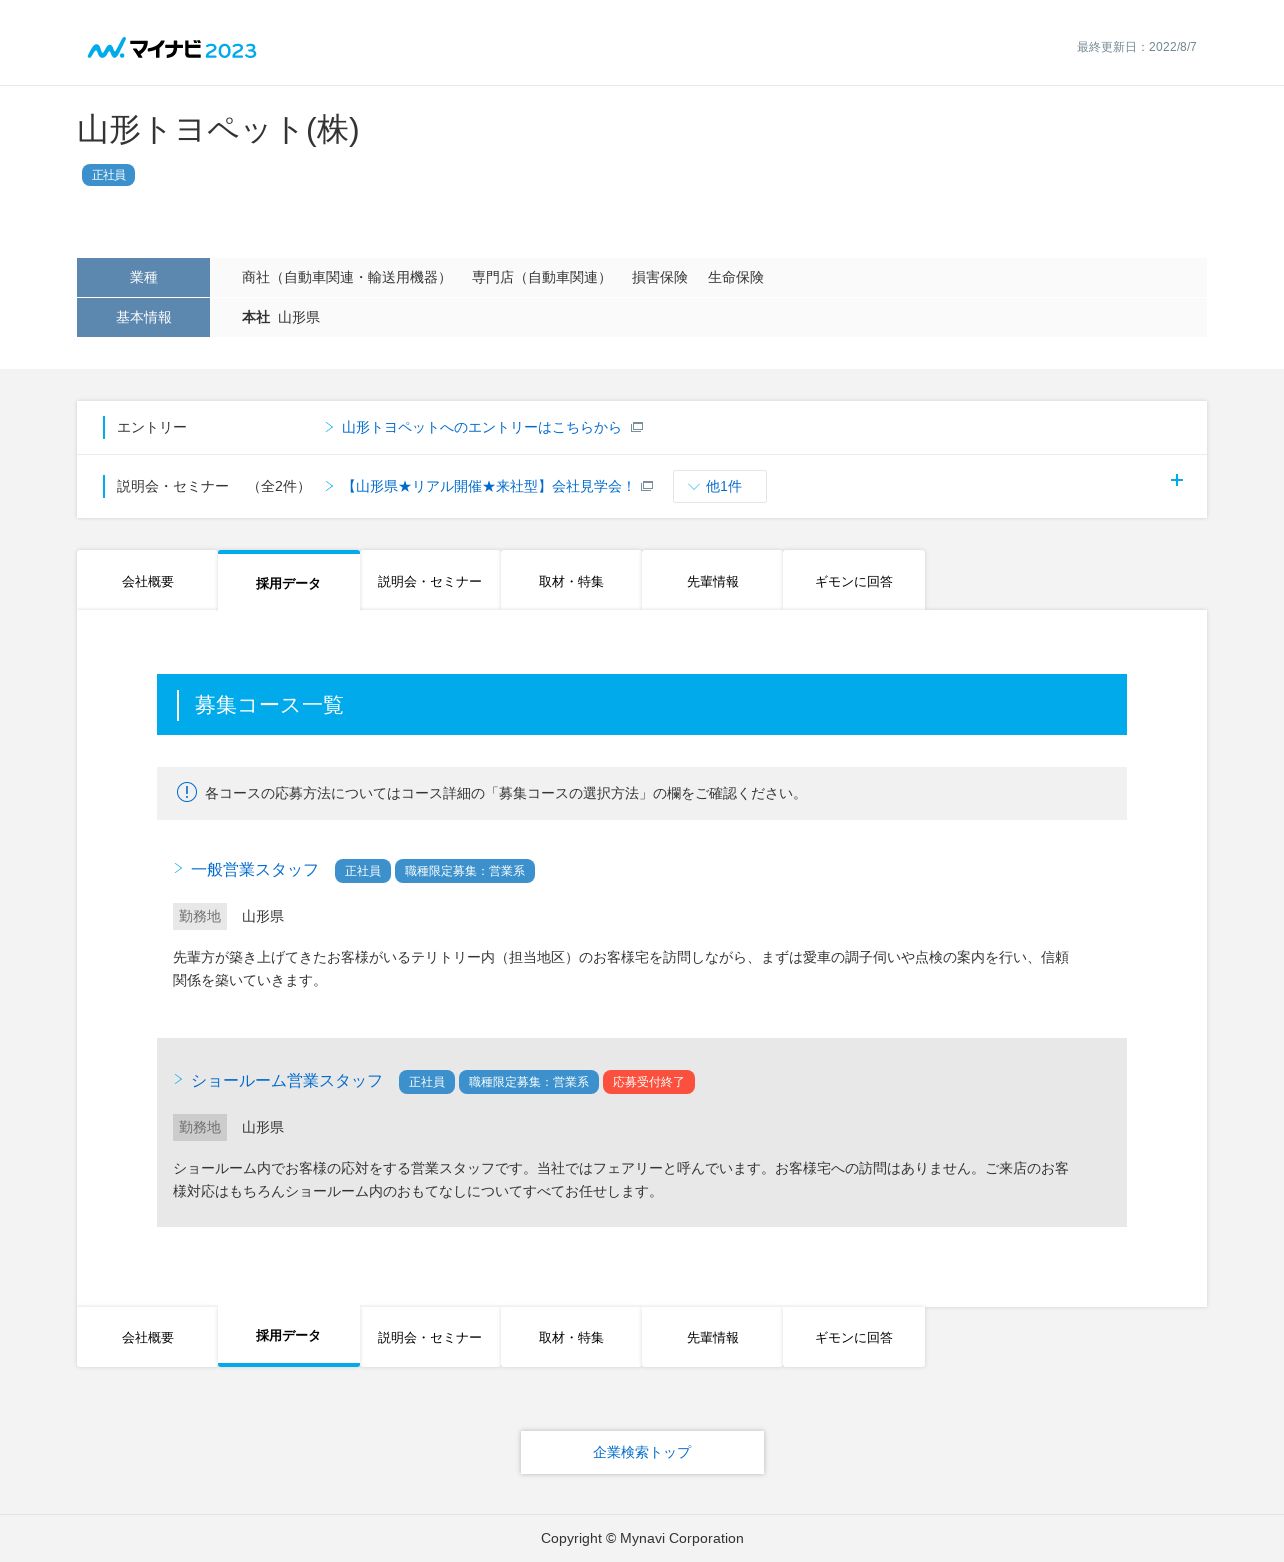This screenshot has width=1284, height=1562.
Task: Click the Copyright © Mynavi Corporation text
Action: pyautogui.click(x=642, y=1538)
